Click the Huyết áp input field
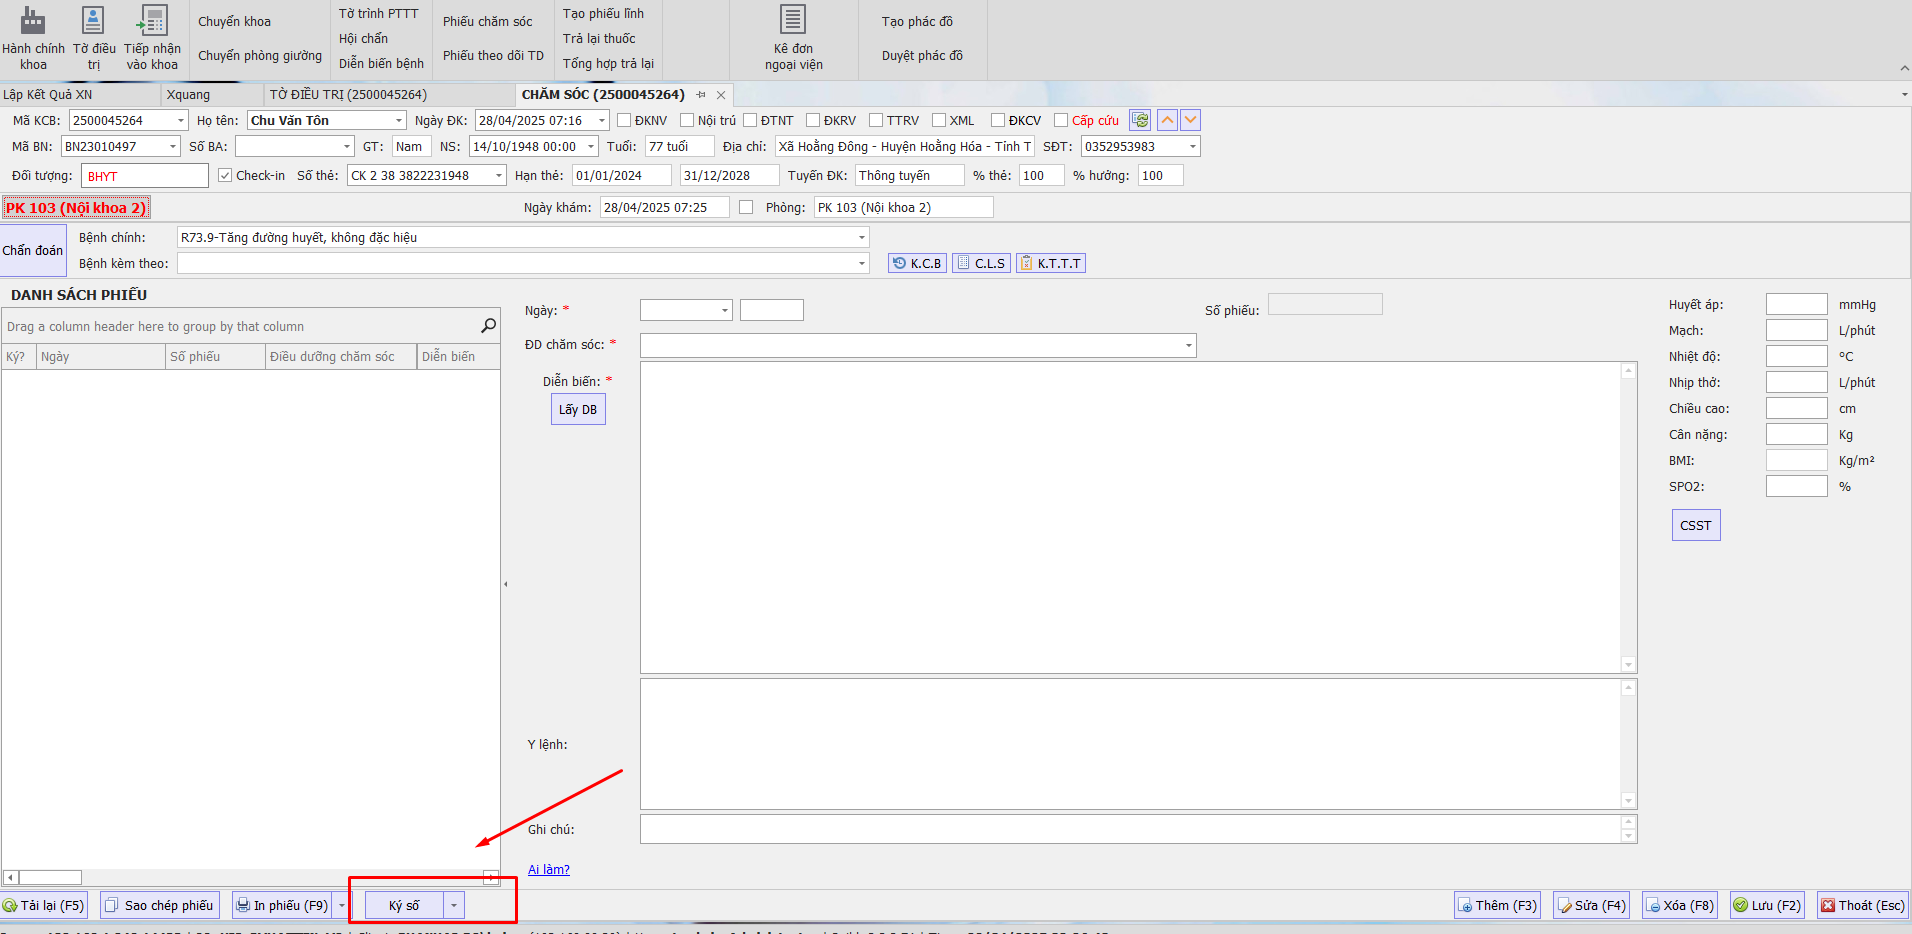The height and width of the screenshot is (934, 1912). coord(1796,305)
